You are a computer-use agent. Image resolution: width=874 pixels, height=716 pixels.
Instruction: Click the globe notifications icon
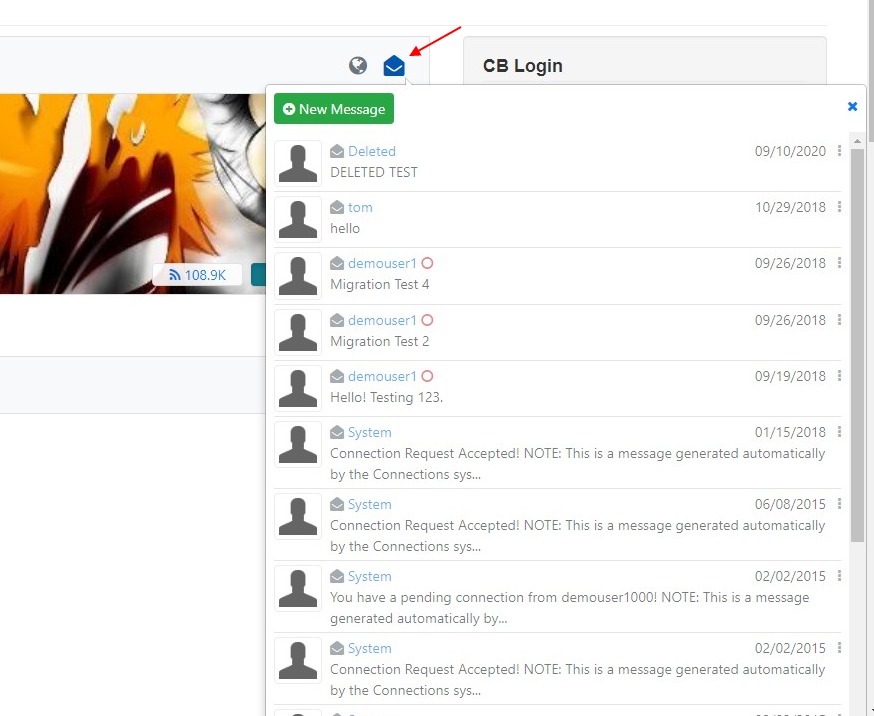click(358, 66)
